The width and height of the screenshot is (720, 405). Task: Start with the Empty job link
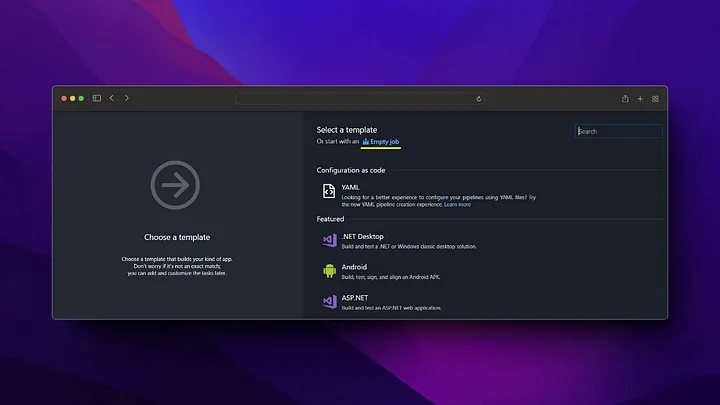pyautogui.click(x=381, y=141)
